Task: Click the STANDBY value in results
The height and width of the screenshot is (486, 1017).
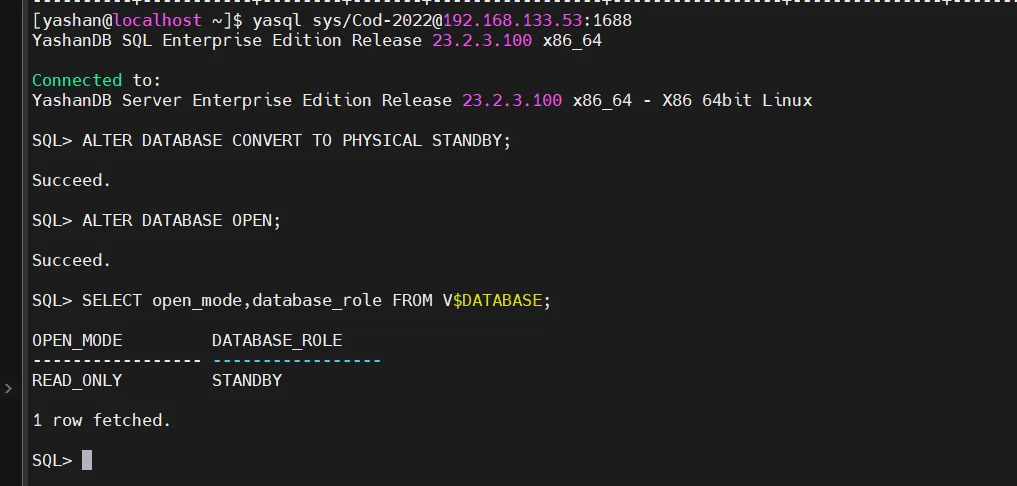Action: (x=247, y=380)
